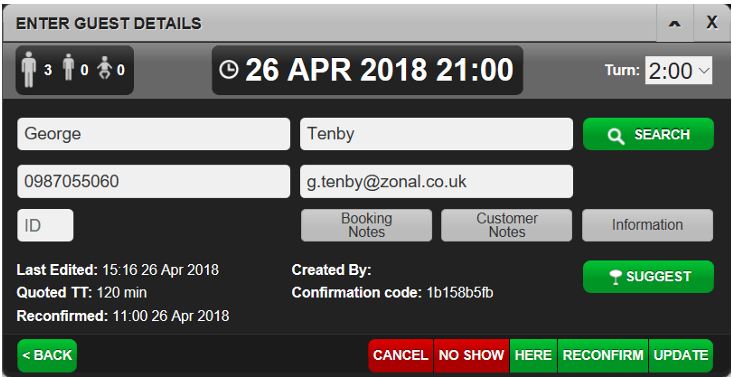Collapse the guest details panel with caret

click(675, 23)
